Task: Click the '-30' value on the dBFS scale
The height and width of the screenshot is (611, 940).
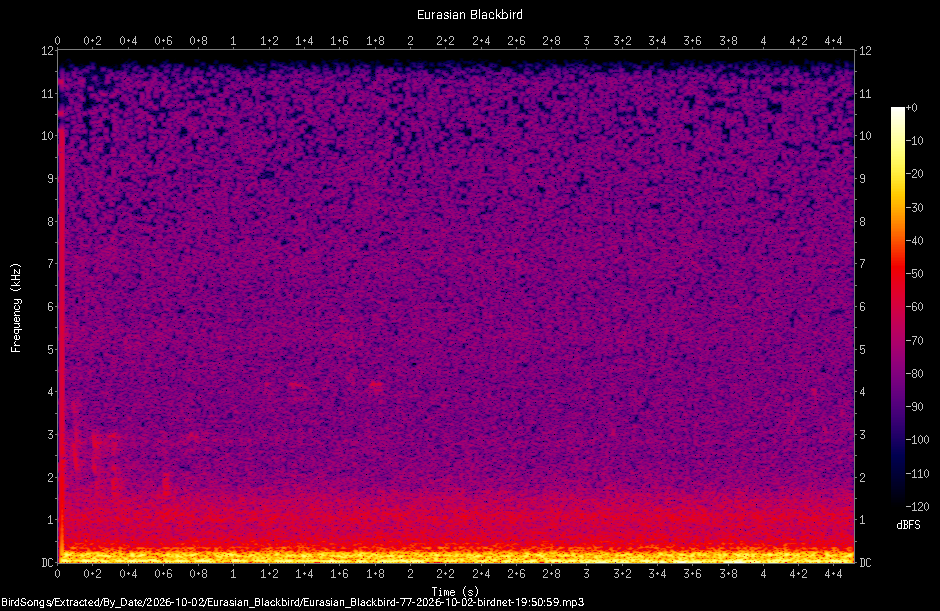Action: pyautogui.click(x=915, y=207)
